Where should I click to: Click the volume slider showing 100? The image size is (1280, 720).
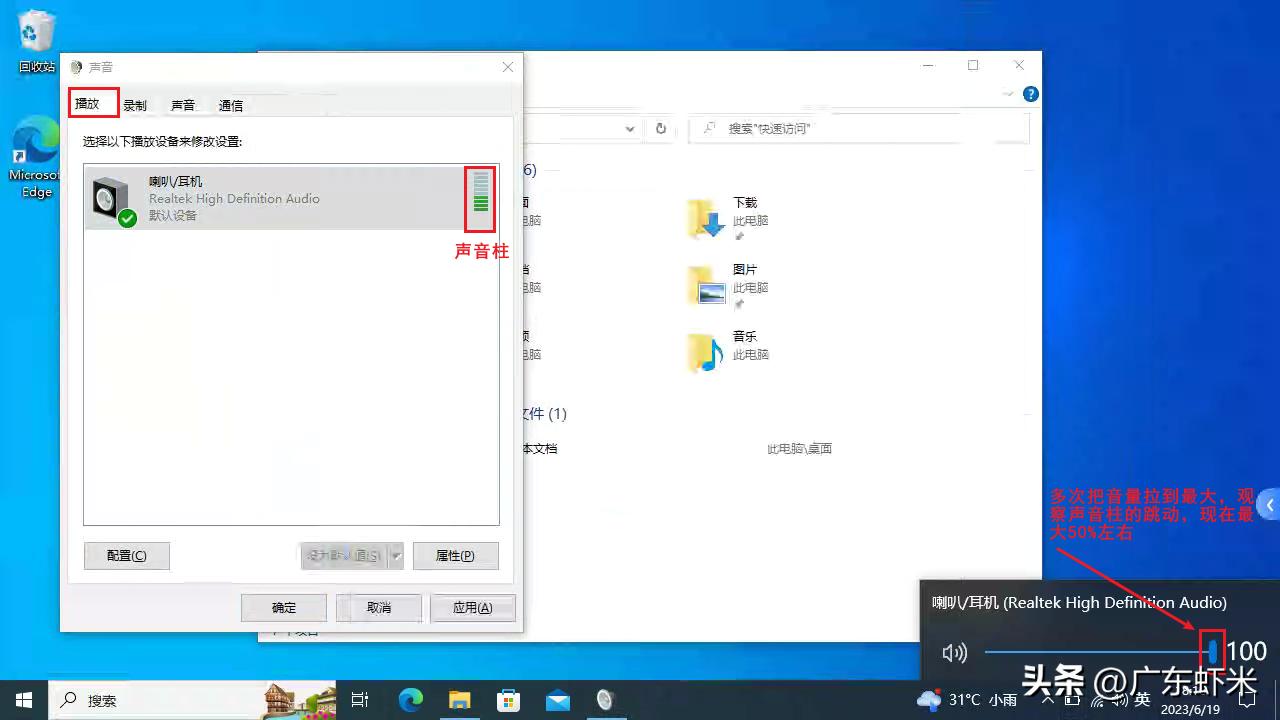click(1213, 651)
